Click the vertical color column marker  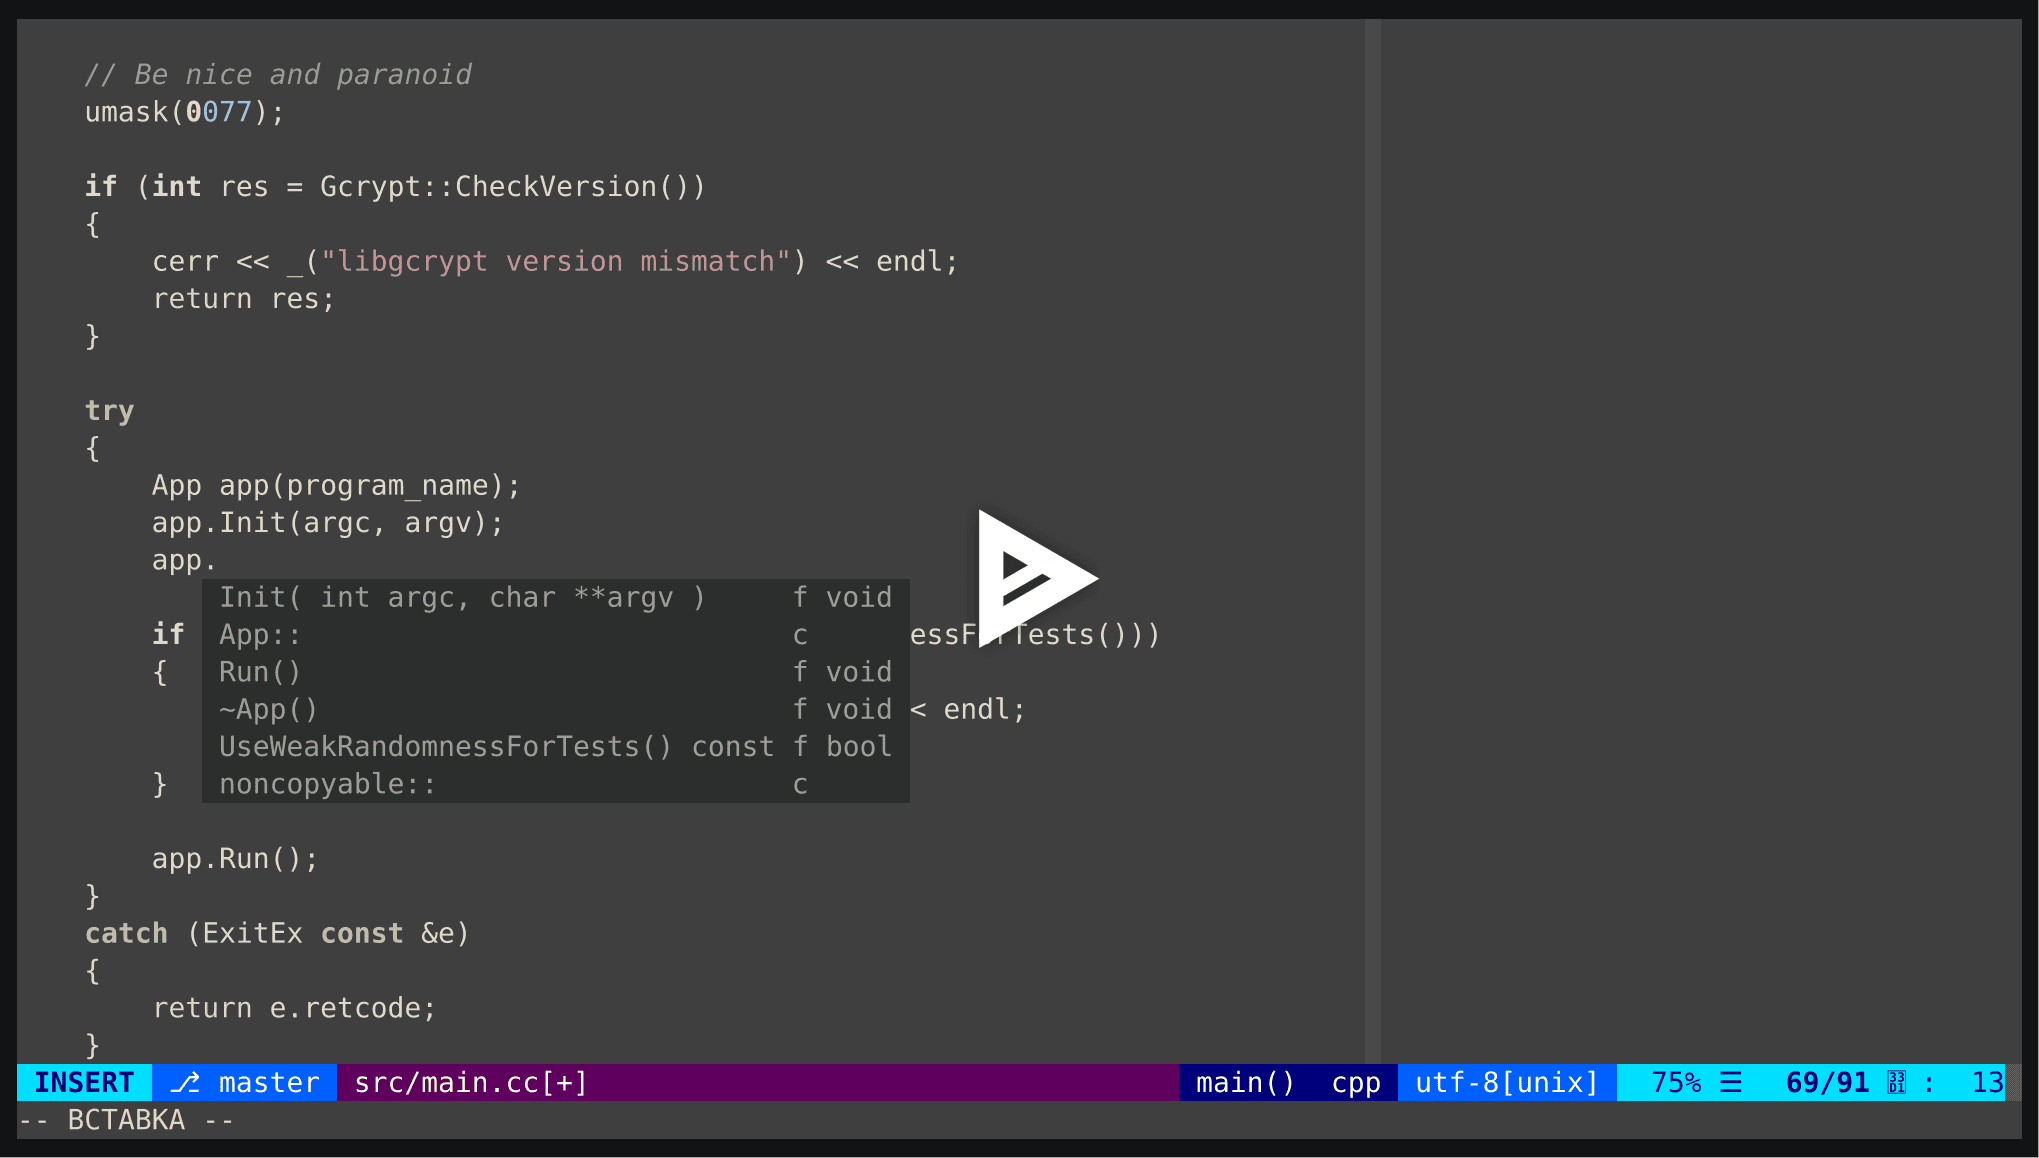[1373, 540]
